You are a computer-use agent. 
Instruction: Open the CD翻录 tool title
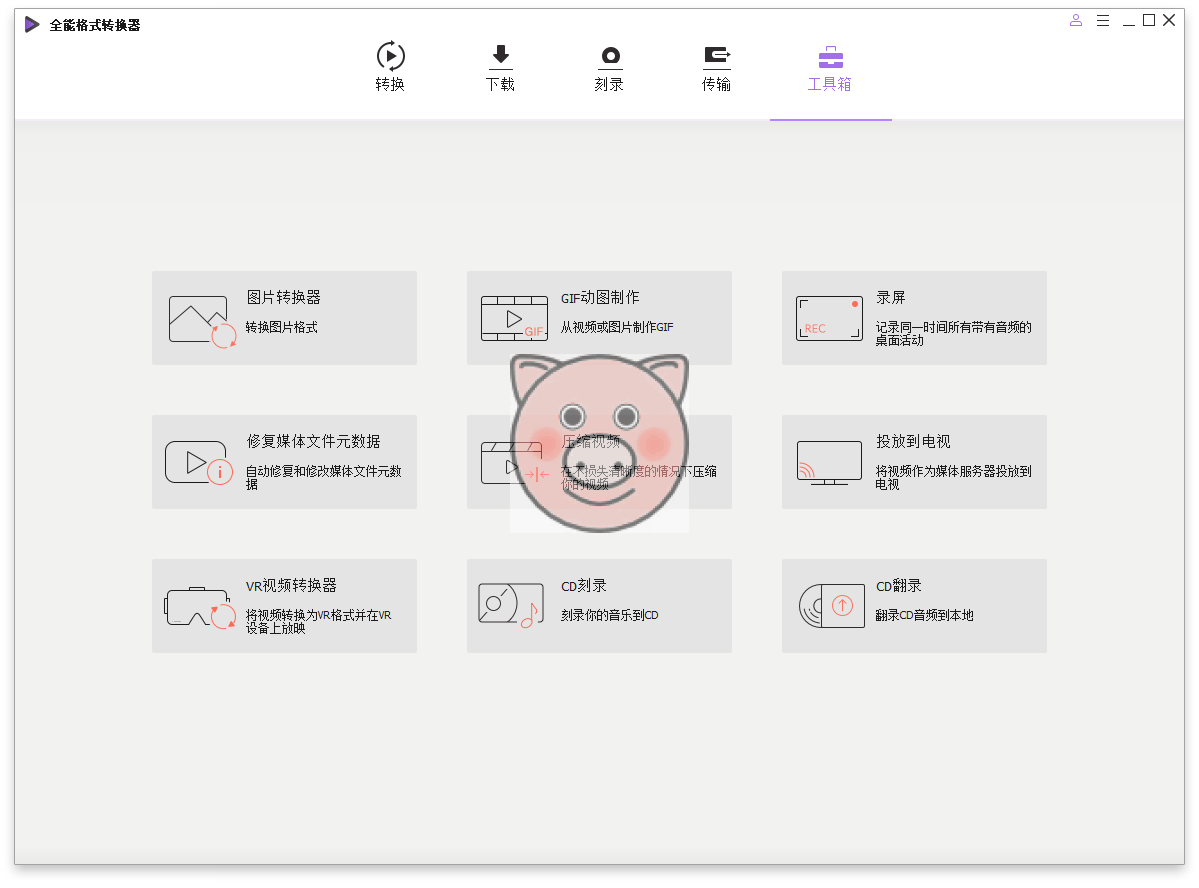899,585
